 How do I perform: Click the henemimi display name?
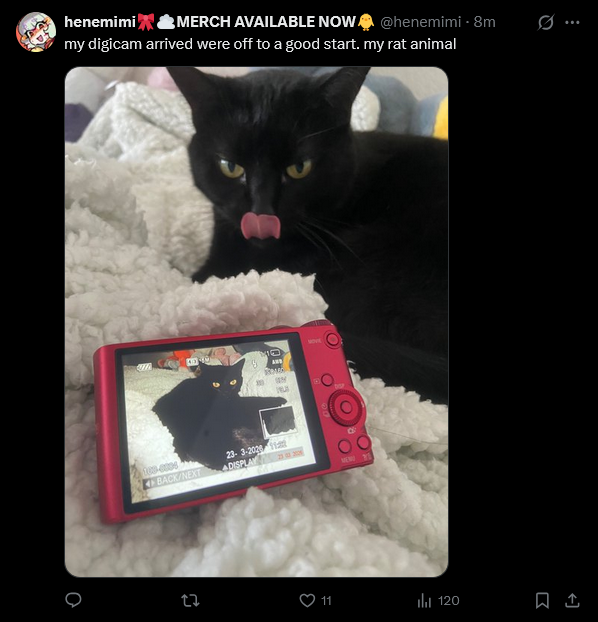pyautogui.click(x=100, y=22)
